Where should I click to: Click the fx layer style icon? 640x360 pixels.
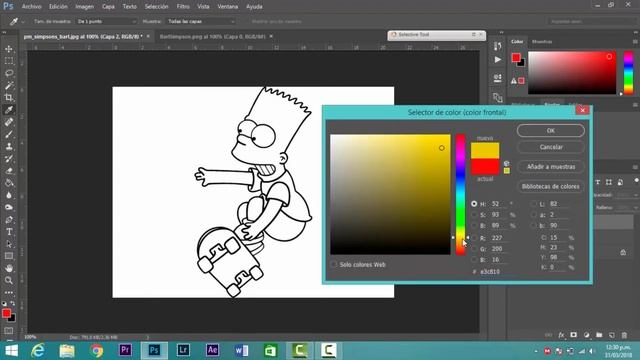pos(561,335)
